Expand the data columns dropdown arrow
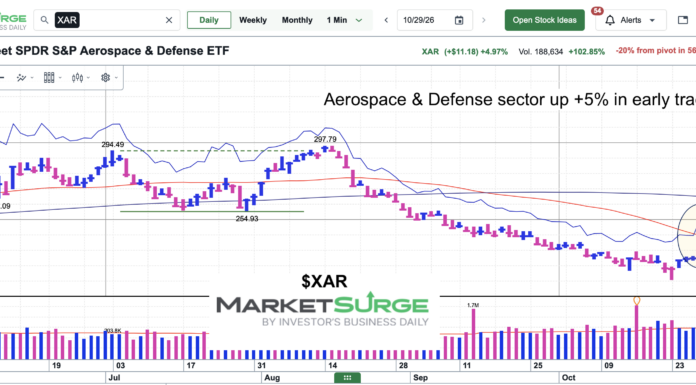This screenshot has height=385, width=696. click(x=60, y=78)
